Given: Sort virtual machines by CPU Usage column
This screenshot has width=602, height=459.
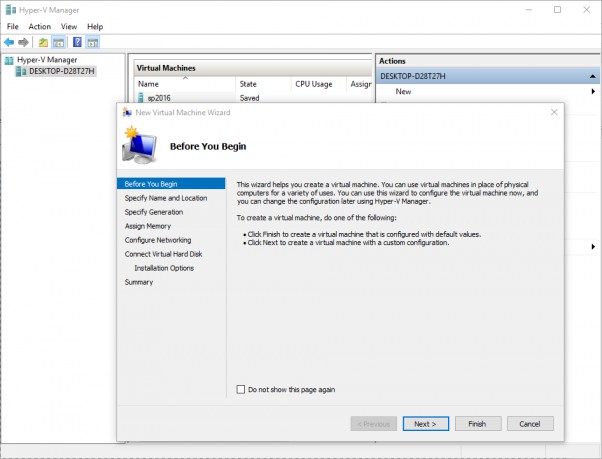Looking at the screenshot, I should (x=319, y=84).
